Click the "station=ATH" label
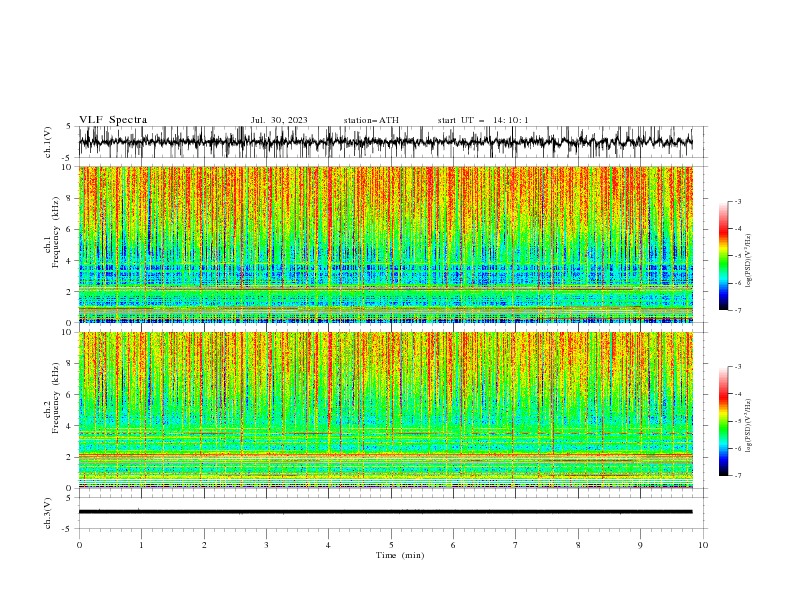Screen dimensions: 792x612 click(371, 120)
